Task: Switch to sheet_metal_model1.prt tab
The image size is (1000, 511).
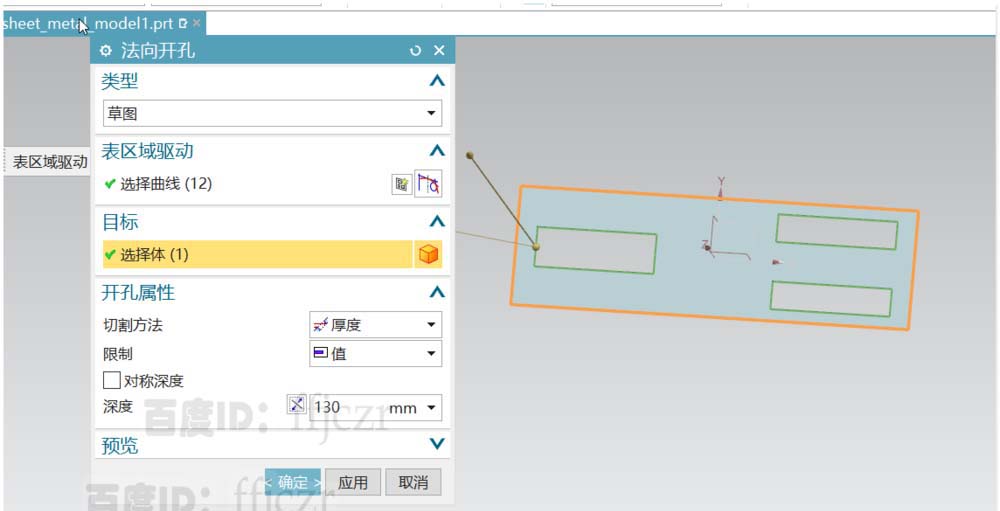Action: (x=87, y=24)
